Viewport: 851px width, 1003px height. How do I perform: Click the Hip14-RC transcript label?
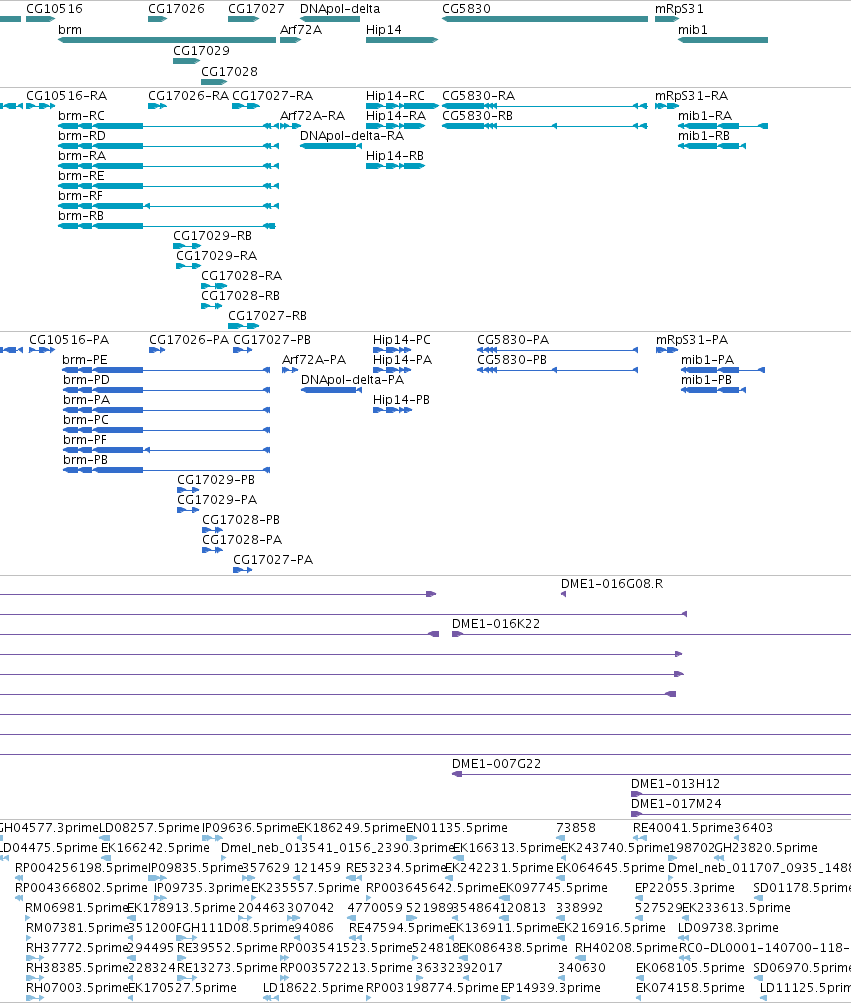pyautogui.click(x=395, y=96)
